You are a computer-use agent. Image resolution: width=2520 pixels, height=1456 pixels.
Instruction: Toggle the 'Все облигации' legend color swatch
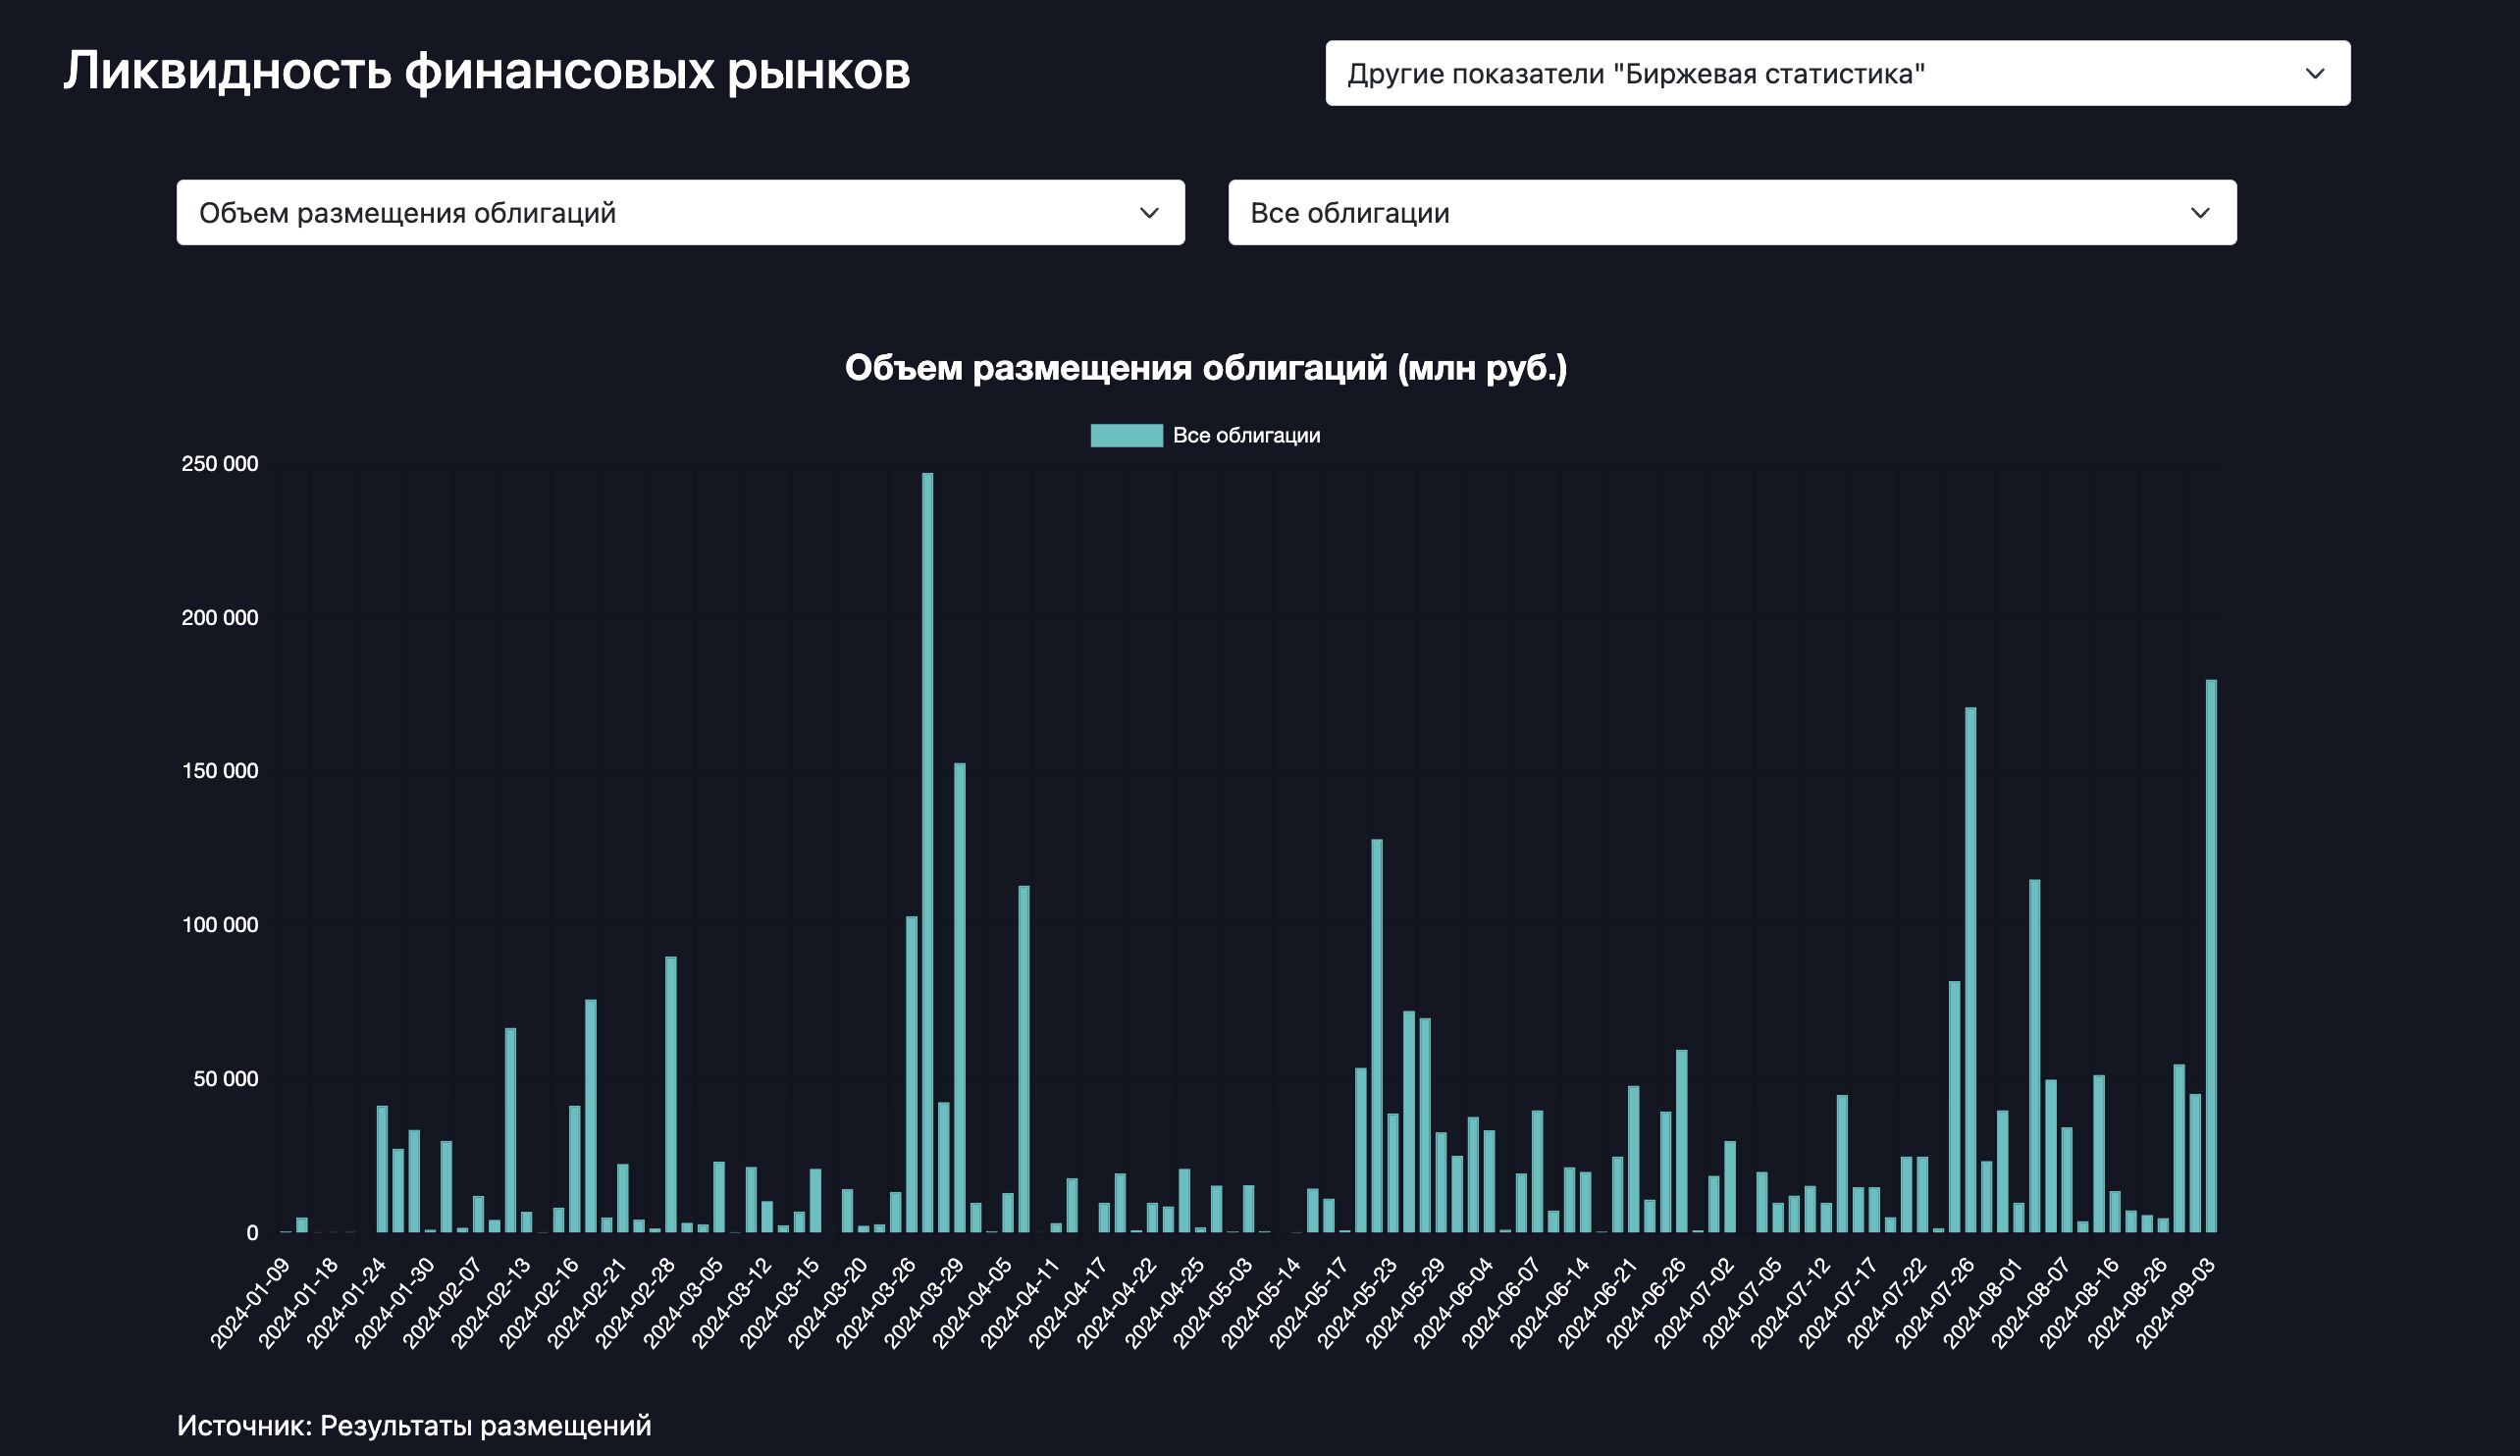click(1126, 435)
